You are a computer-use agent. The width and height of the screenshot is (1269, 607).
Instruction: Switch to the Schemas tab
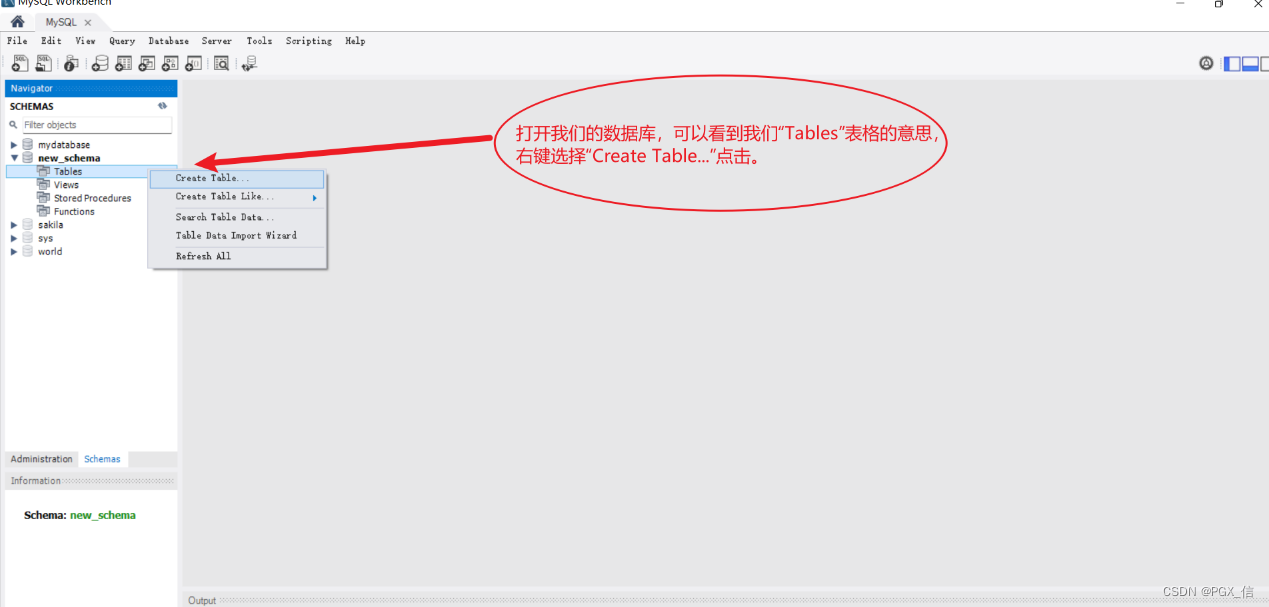(102, 459)
